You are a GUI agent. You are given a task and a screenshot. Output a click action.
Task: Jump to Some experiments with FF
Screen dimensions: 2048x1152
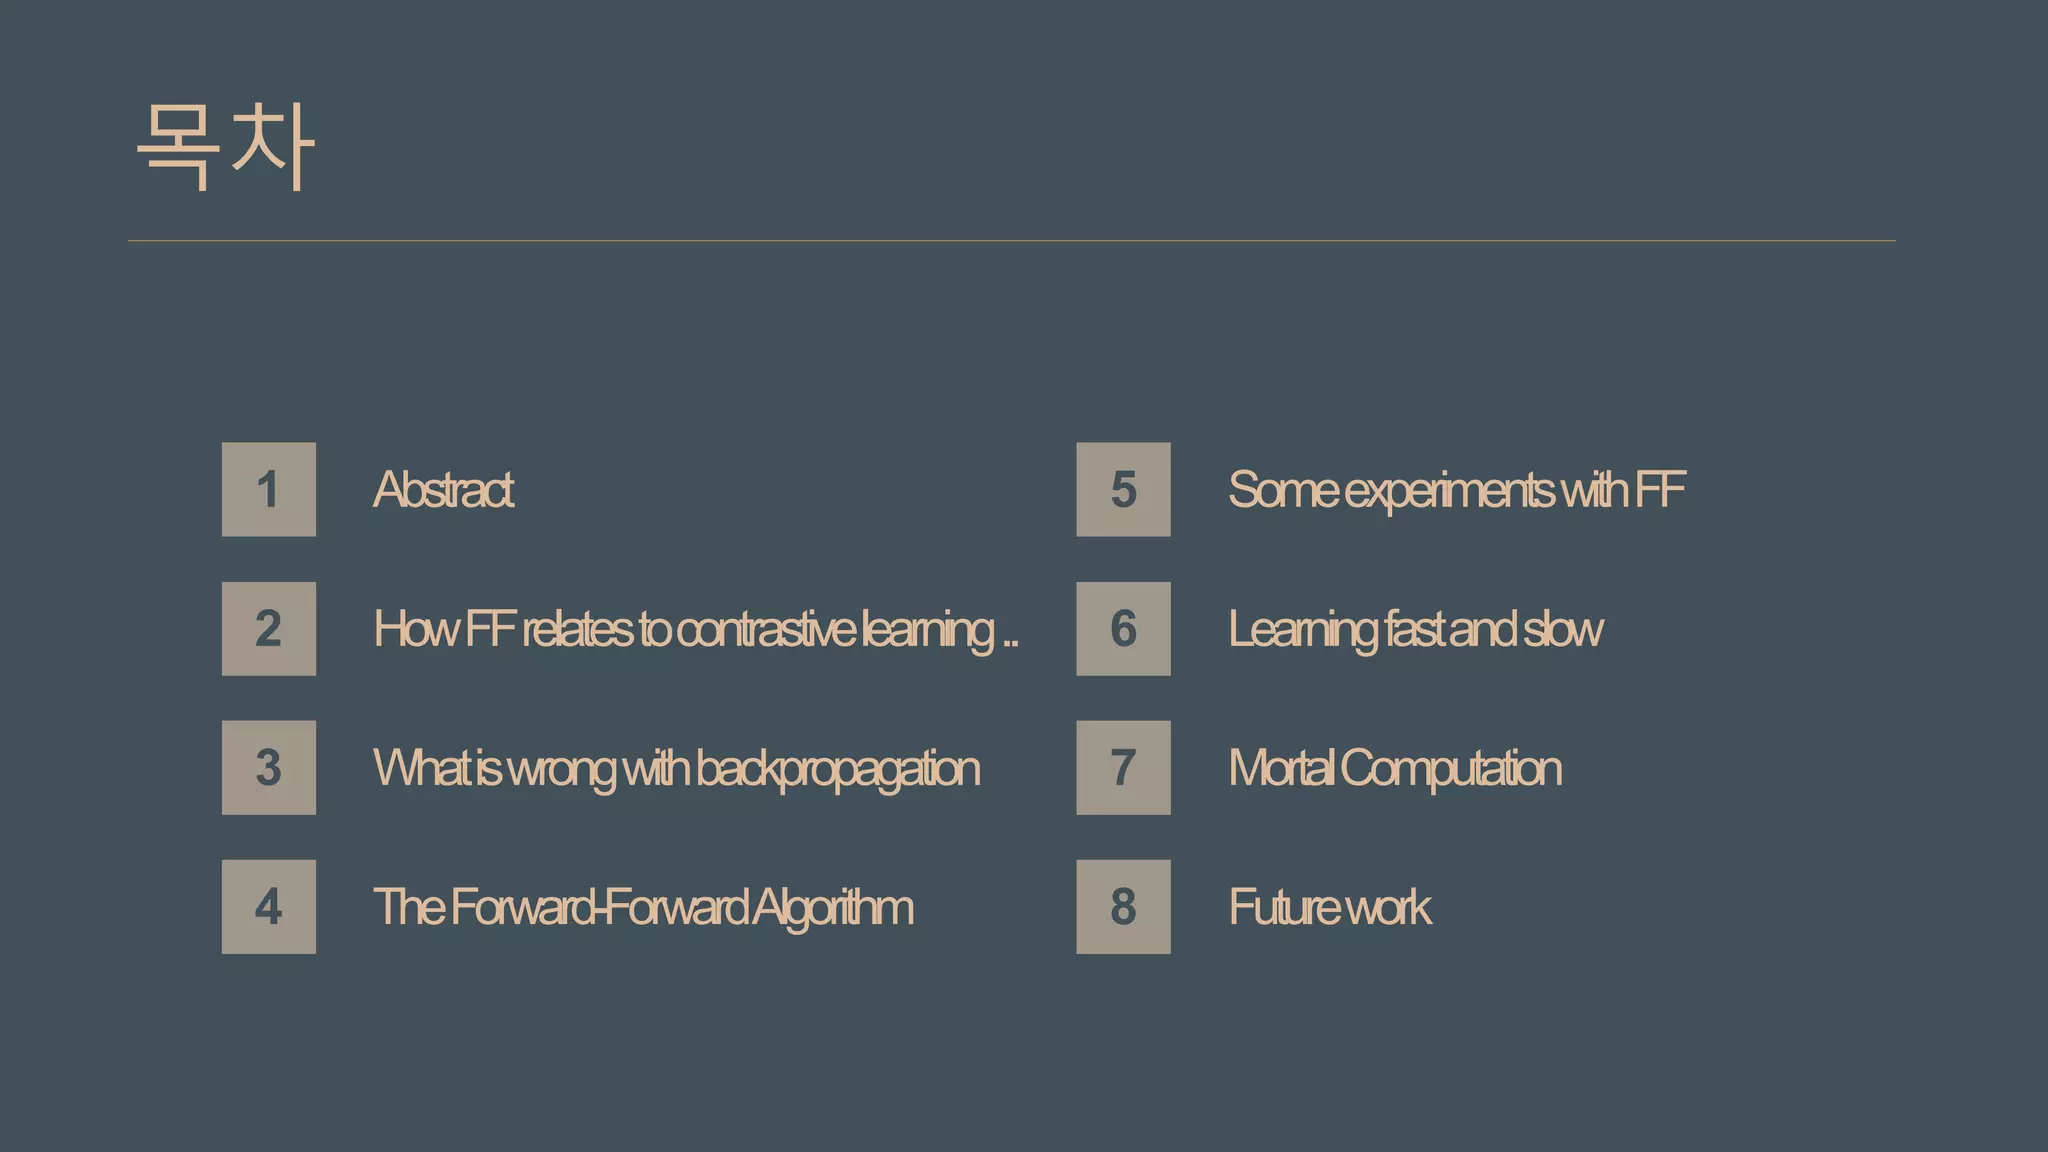[1457, 490]
